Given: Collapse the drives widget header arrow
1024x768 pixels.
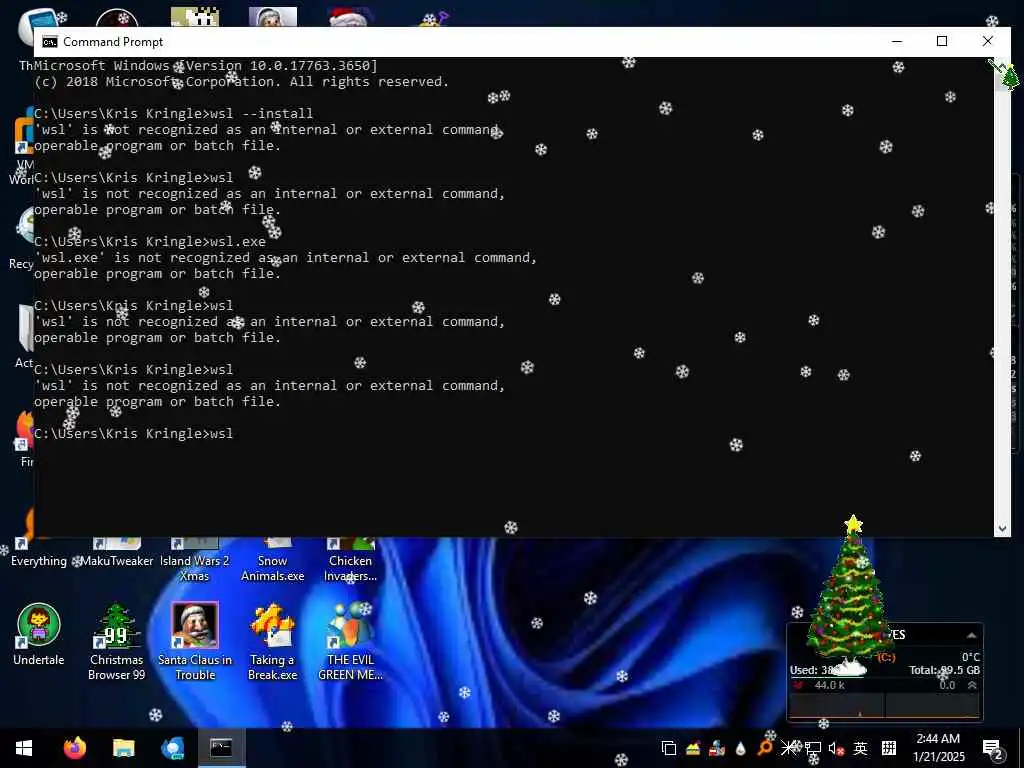Looking at the screenshot, I should click(972, 635).
